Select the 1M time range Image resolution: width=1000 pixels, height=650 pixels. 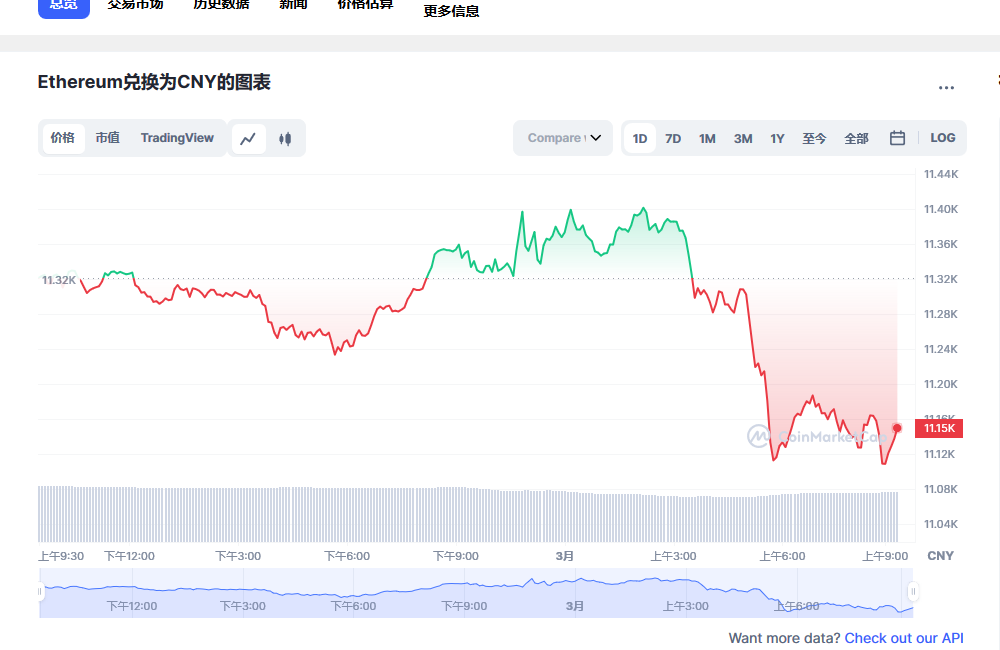point(707,138)
